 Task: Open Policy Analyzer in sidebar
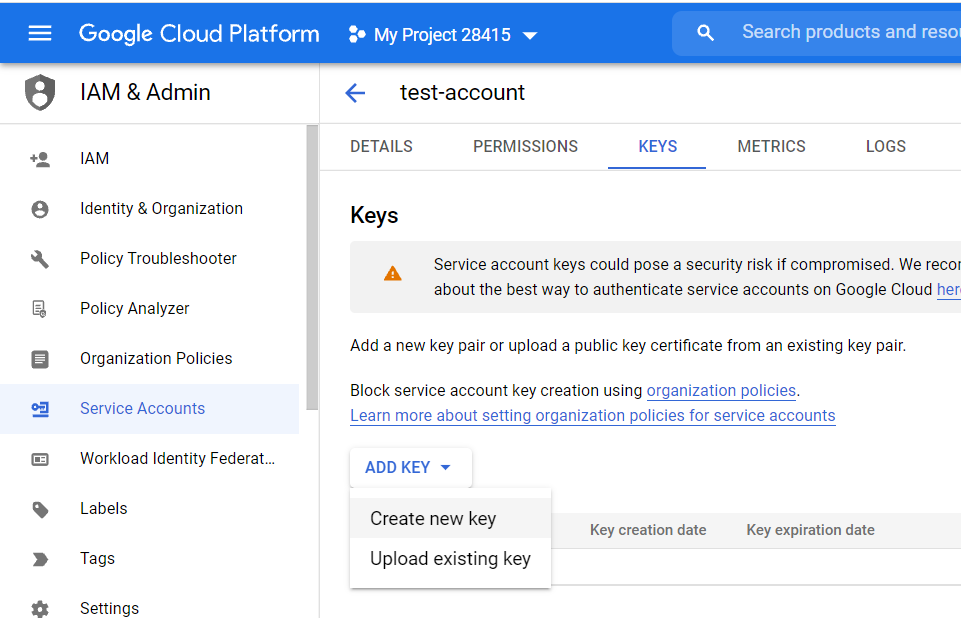click(x=150, y=309)
